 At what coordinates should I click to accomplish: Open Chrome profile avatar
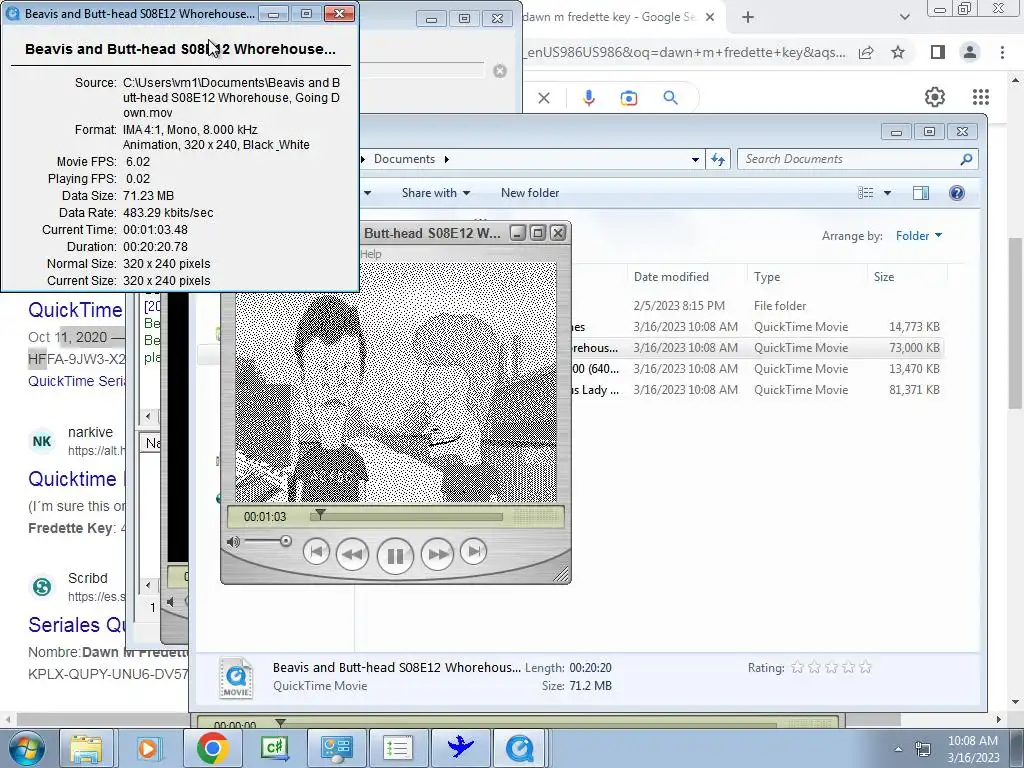coord(970,52)
